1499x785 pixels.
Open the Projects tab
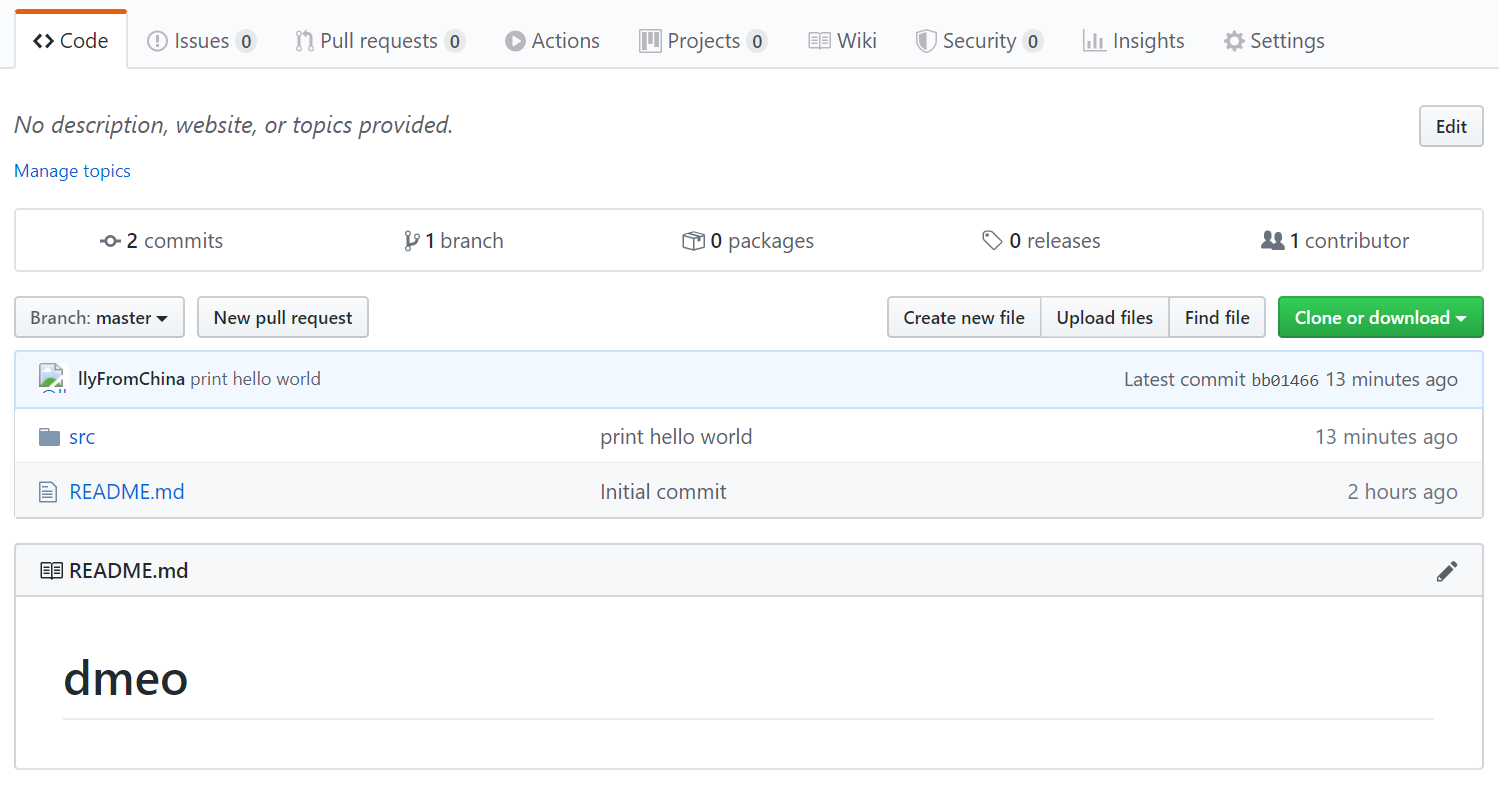tap(703, 41)
